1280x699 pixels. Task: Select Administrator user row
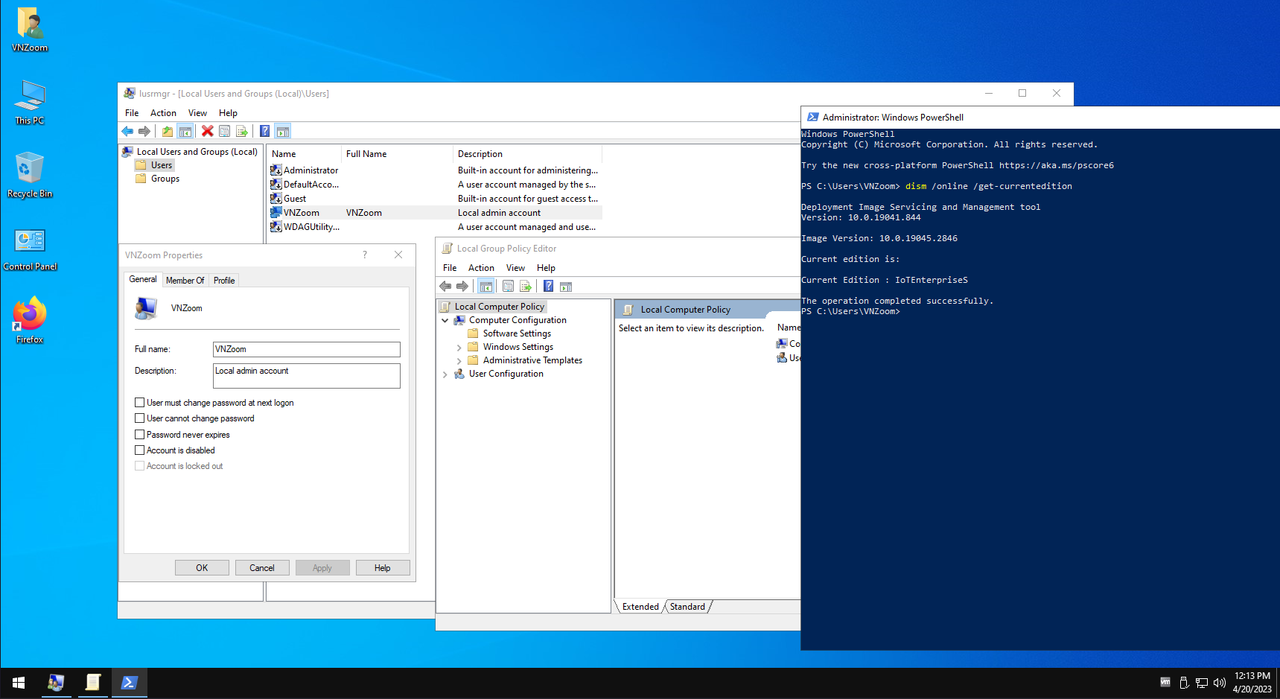click(435, 170)
